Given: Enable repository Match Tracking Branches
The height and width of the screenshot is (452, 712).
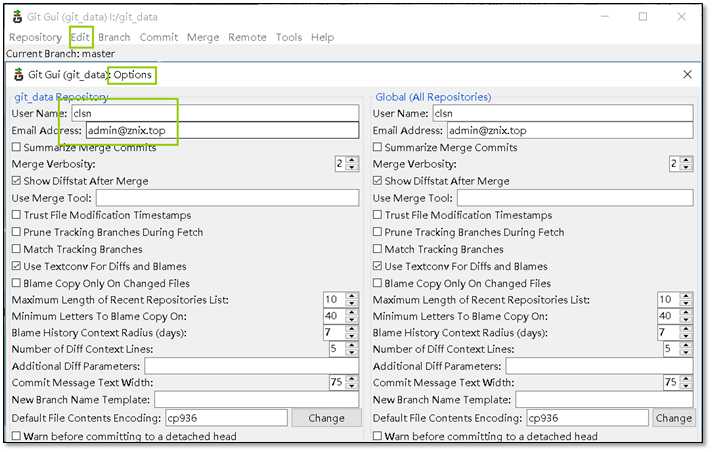Looking at the screenshot, I should pyautogui.click(x=16, y=249).
